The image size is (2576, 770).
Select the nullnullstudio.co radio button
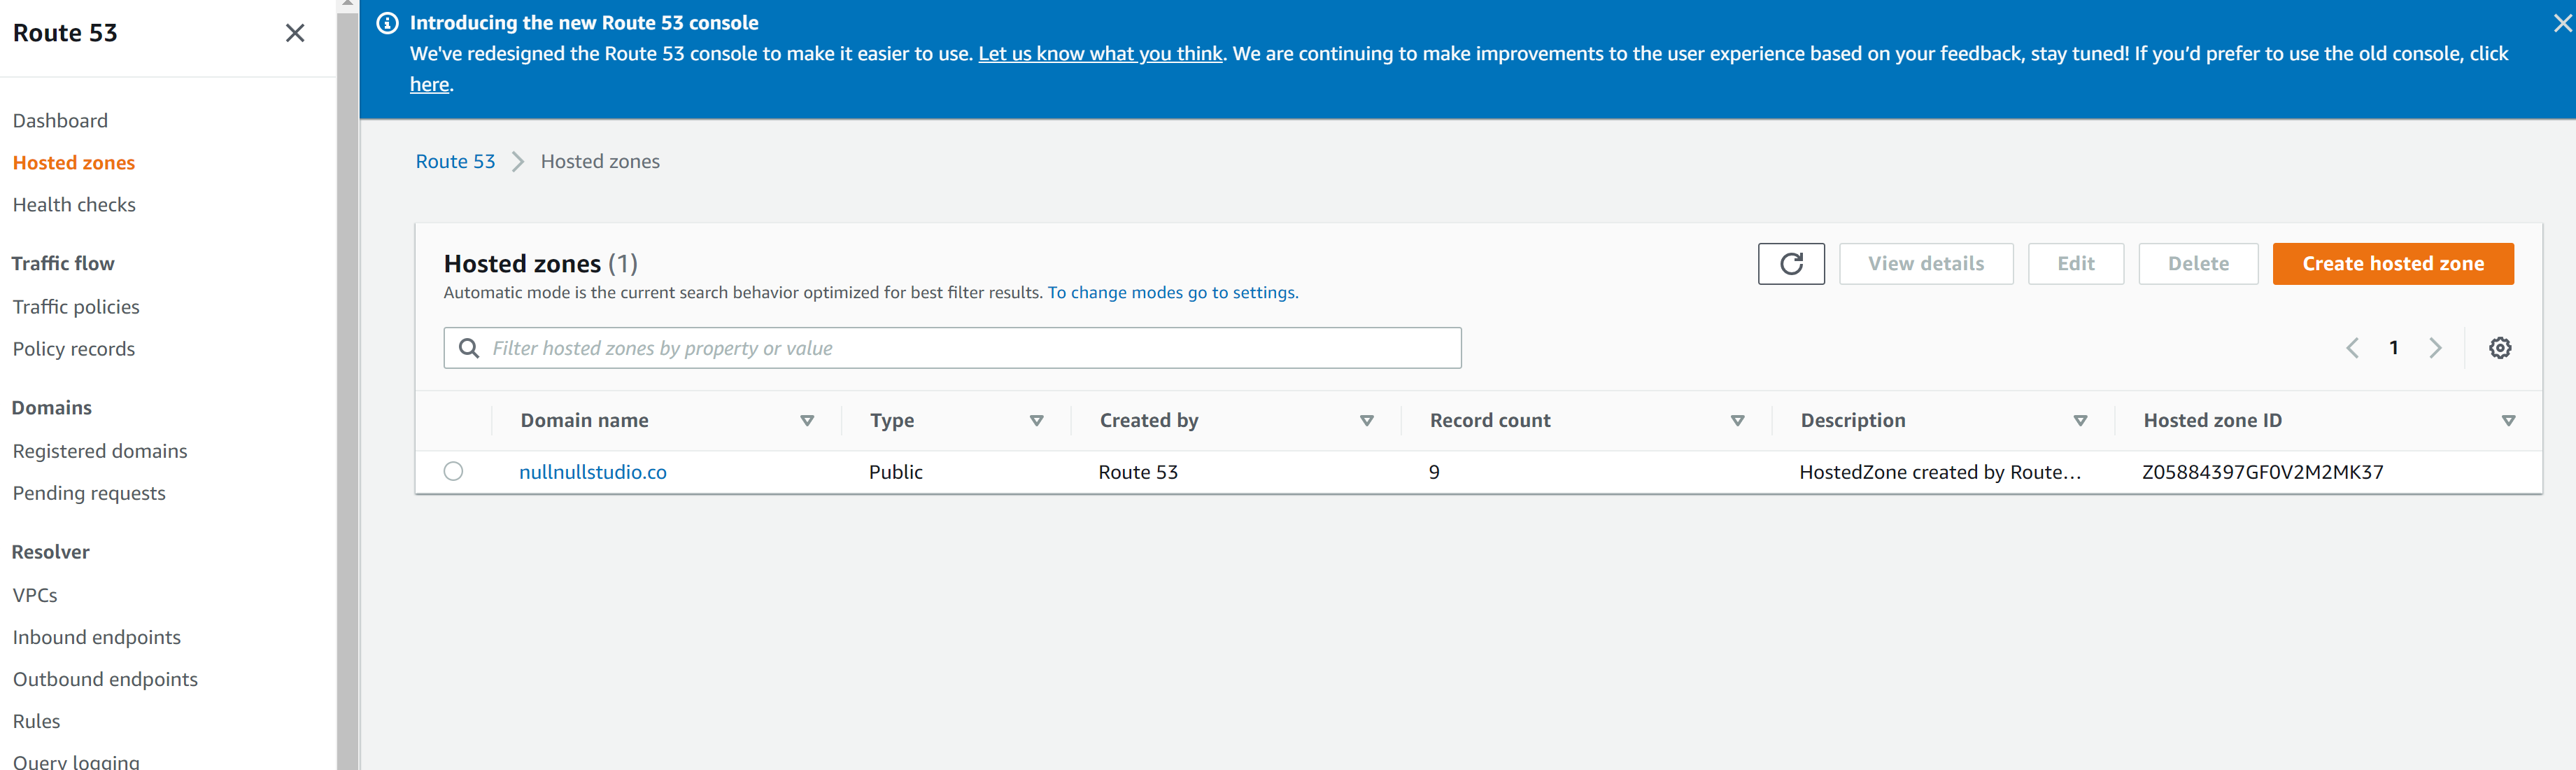coord(453,471)
